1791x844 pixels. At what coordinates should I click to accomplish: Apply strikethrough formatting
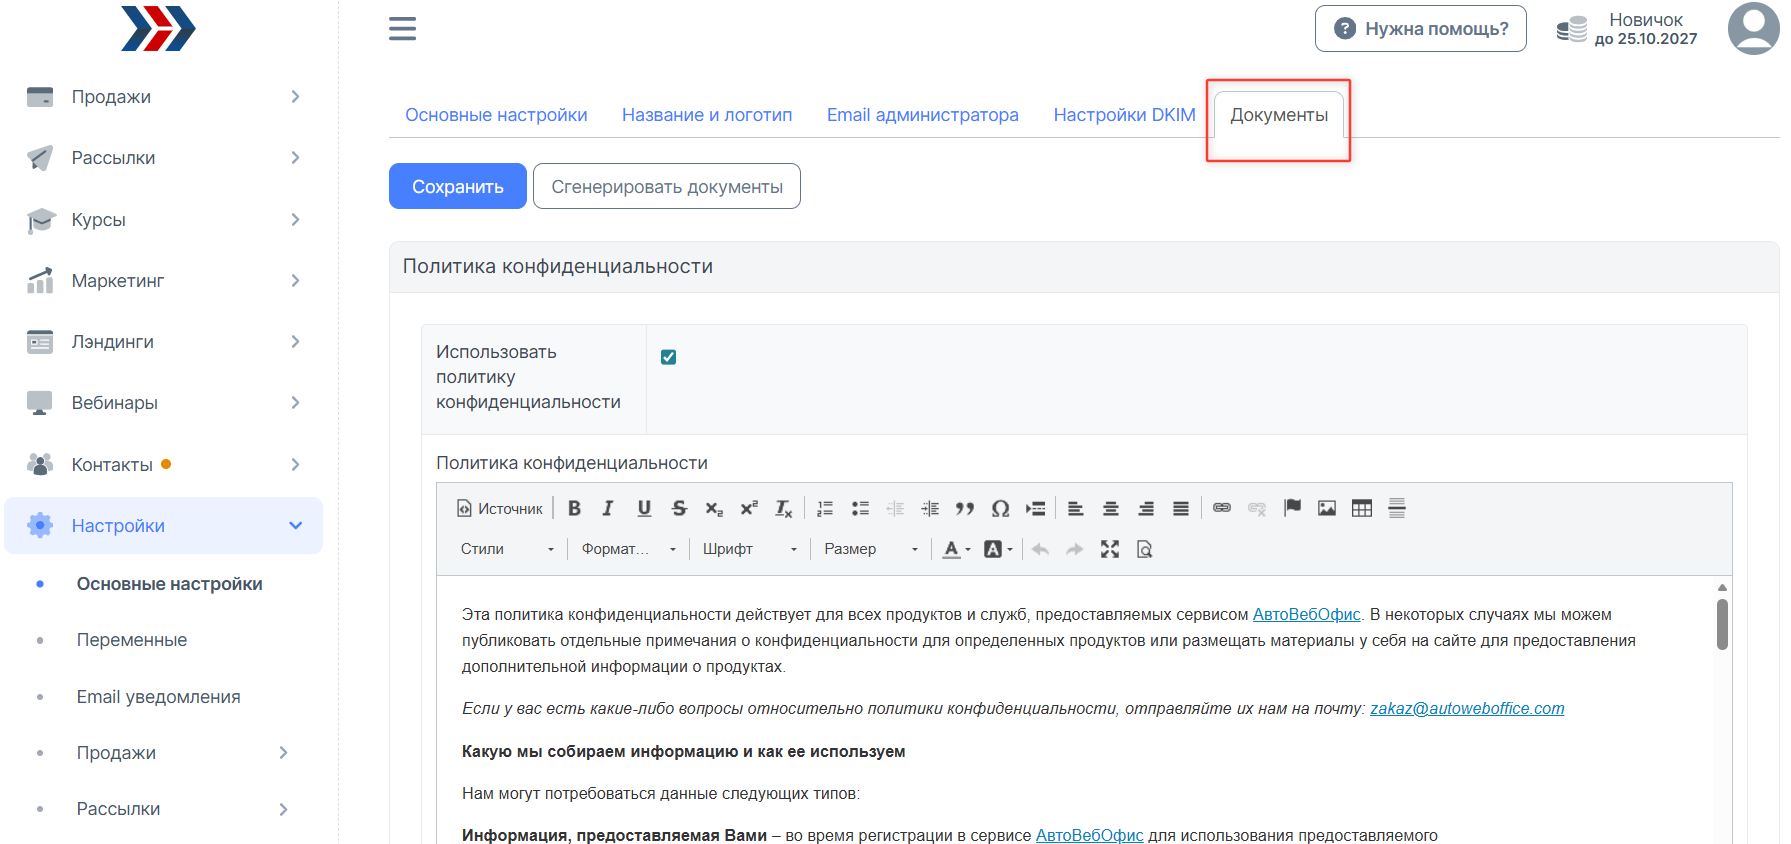[679, 508]
